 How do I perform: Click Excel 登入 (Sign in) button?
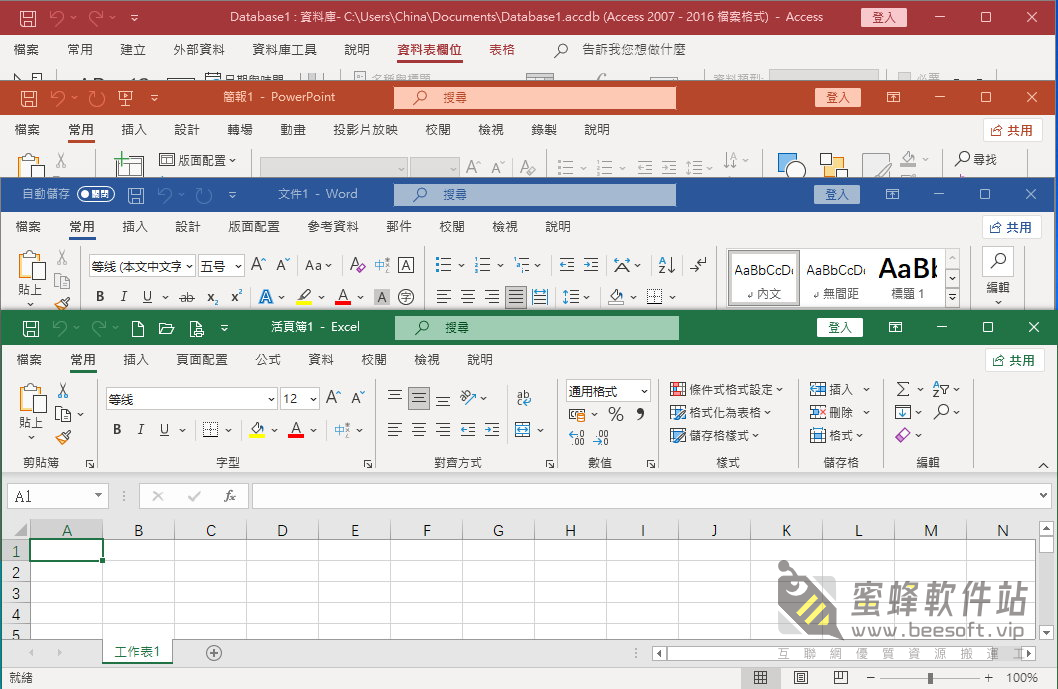[840, 328]
